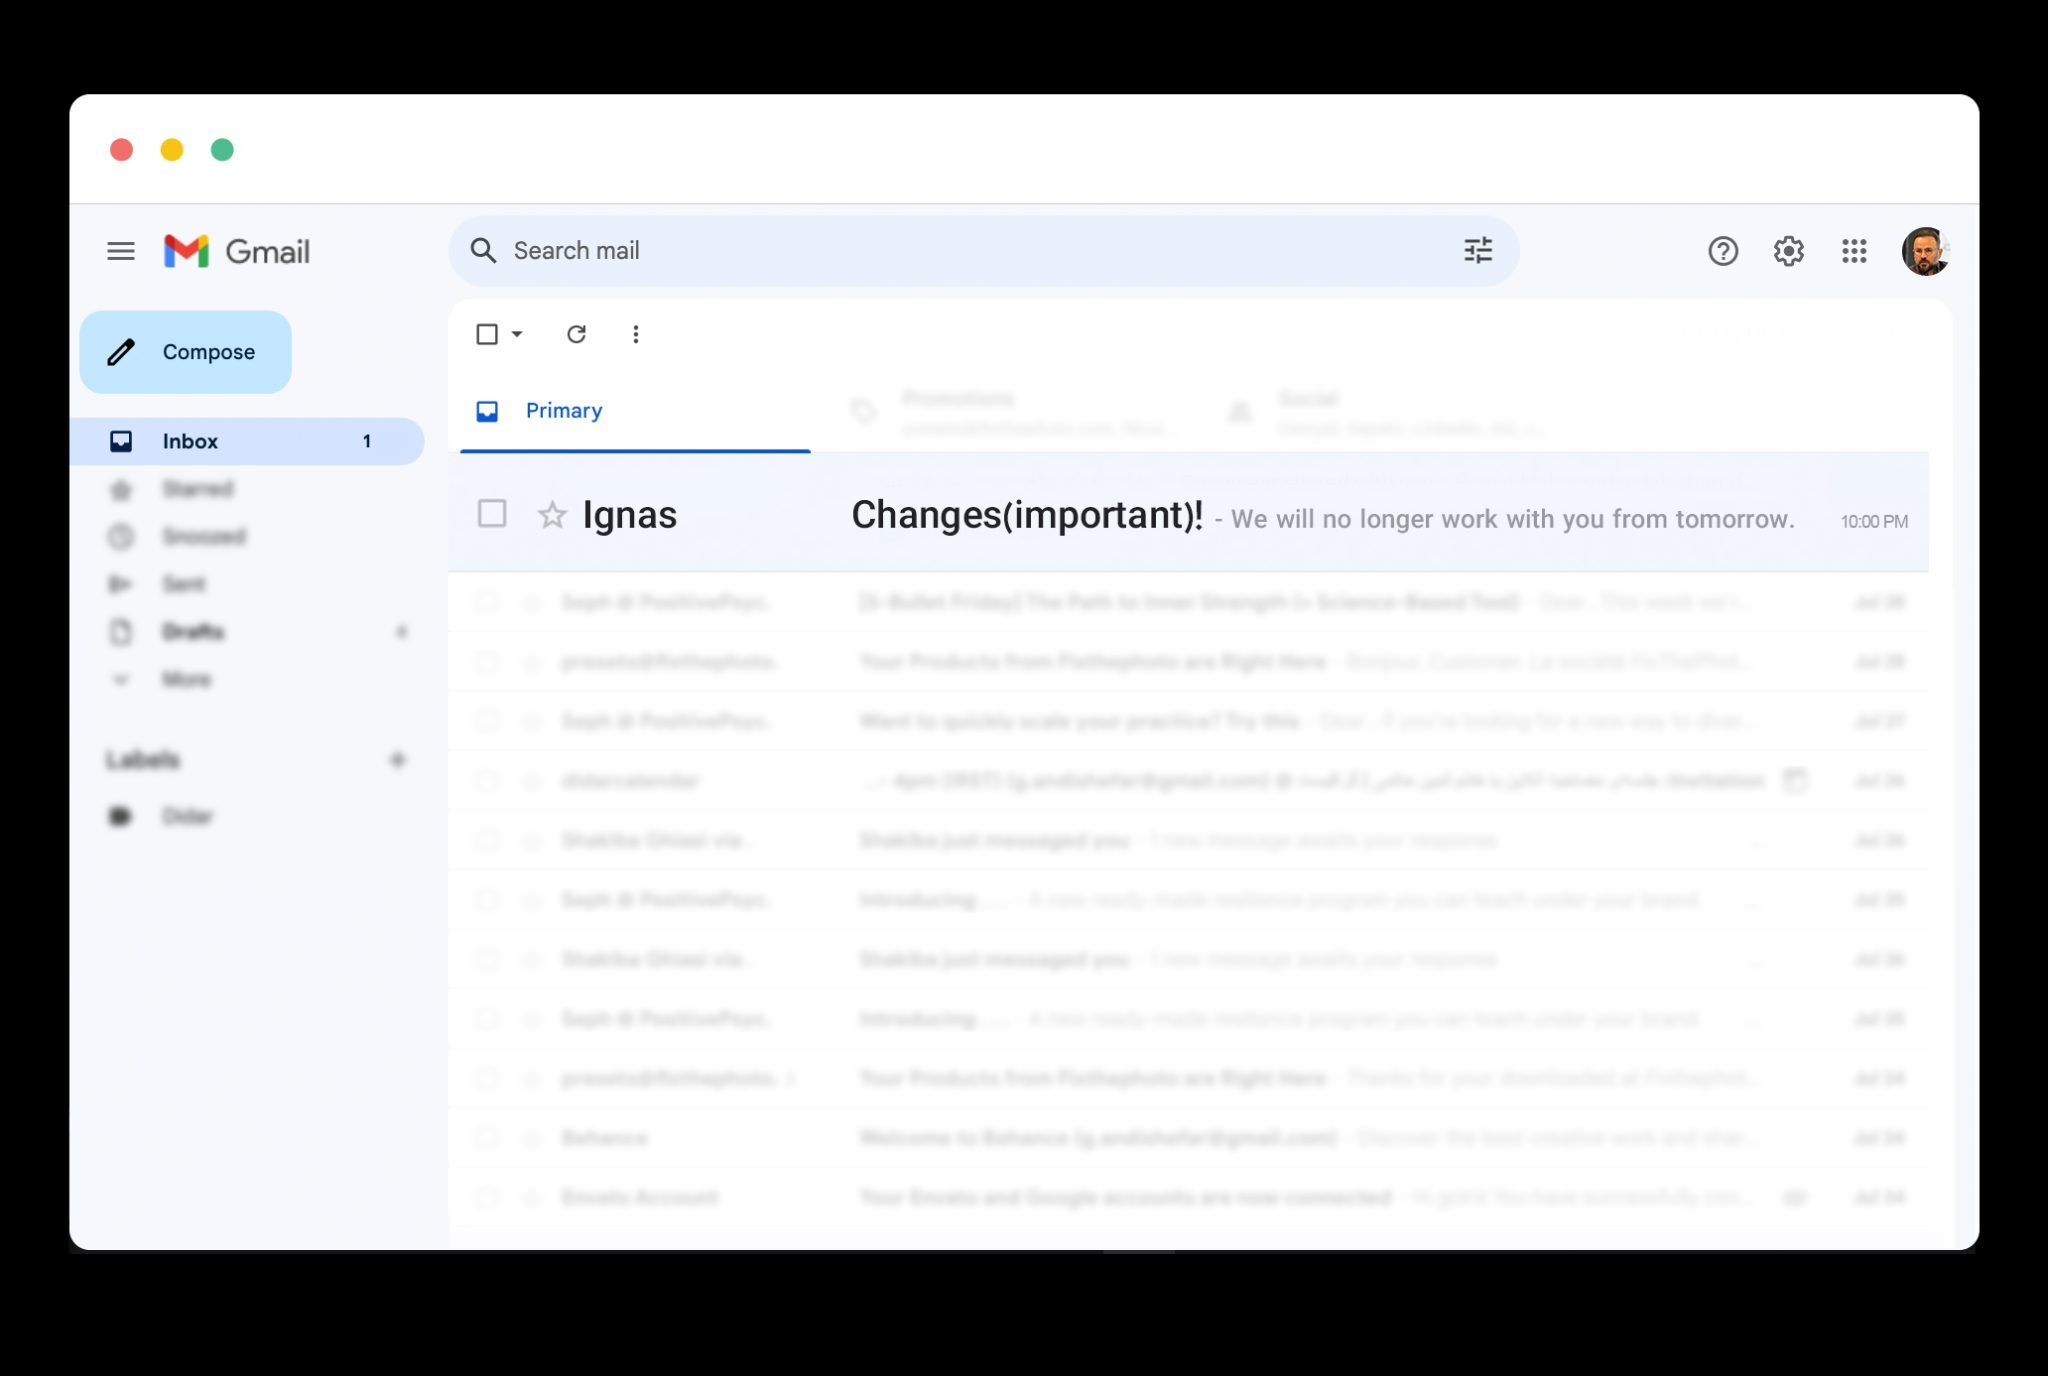Click the 10:00 PM timestamp
This screenshot has width=2048, height=1376.
tap(1874, 521)
